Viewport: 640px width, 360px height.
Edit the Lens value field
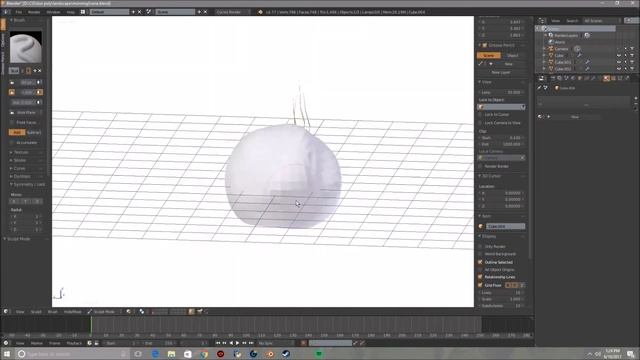pyautogui.click(x=501, y=92)
